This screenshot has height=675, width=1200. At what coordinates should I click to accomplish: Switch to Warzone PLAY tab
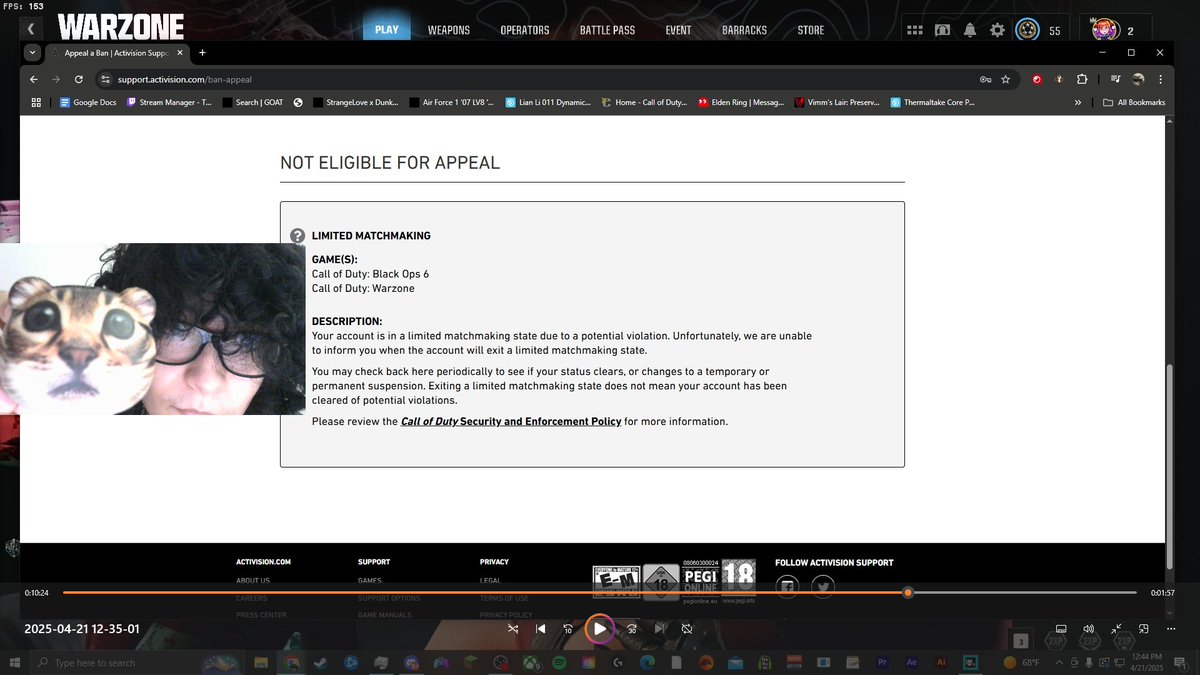click(x=387, y=30)
